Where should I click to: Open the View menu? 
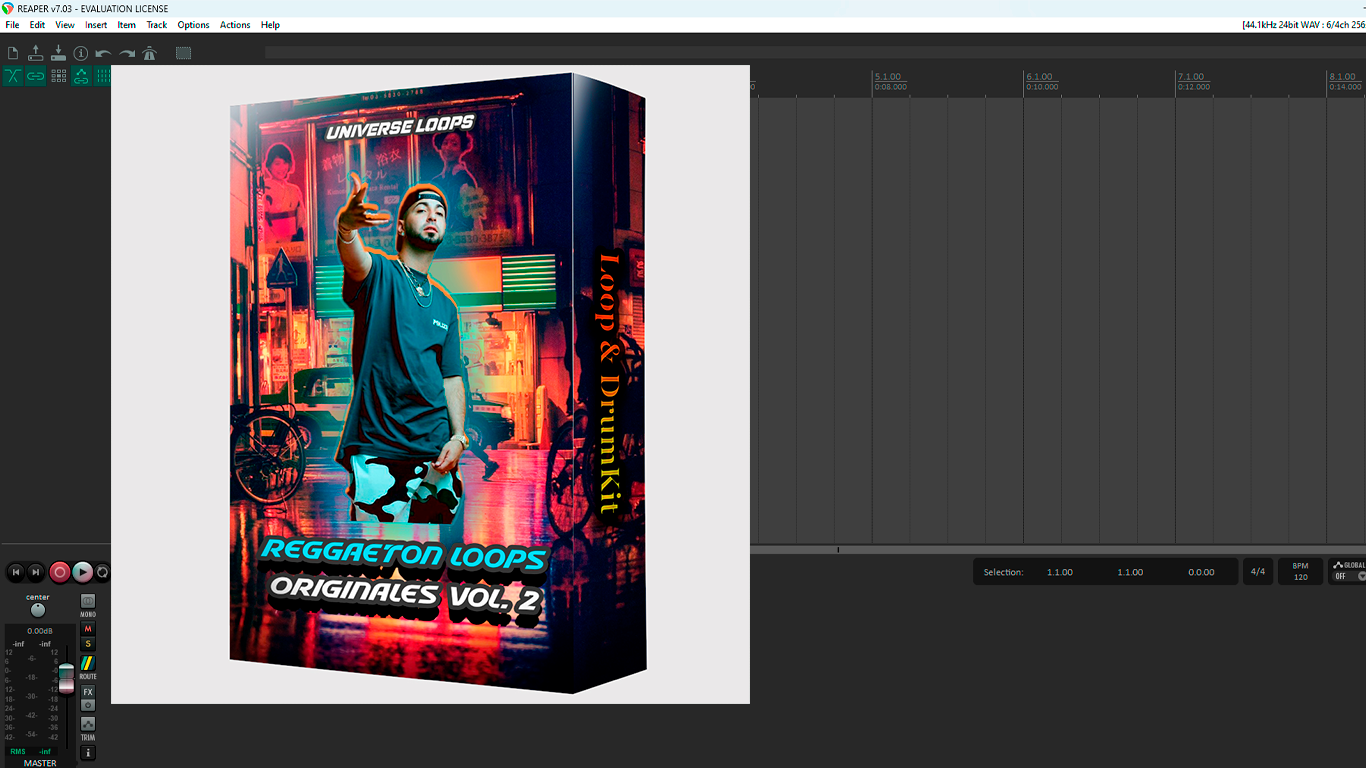(65, 25)
